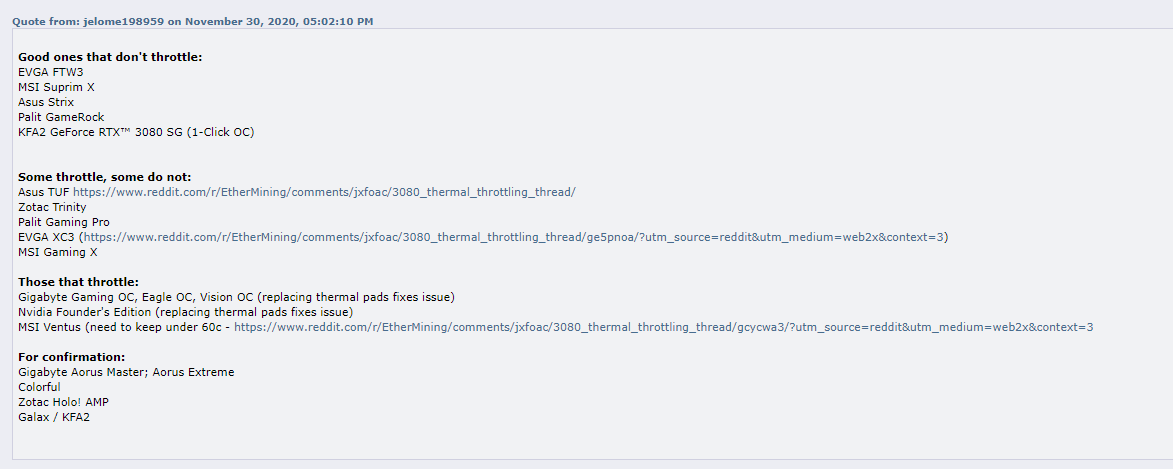Click the 'Zotac Holo! AMP' line

click(x=64, y=402)
